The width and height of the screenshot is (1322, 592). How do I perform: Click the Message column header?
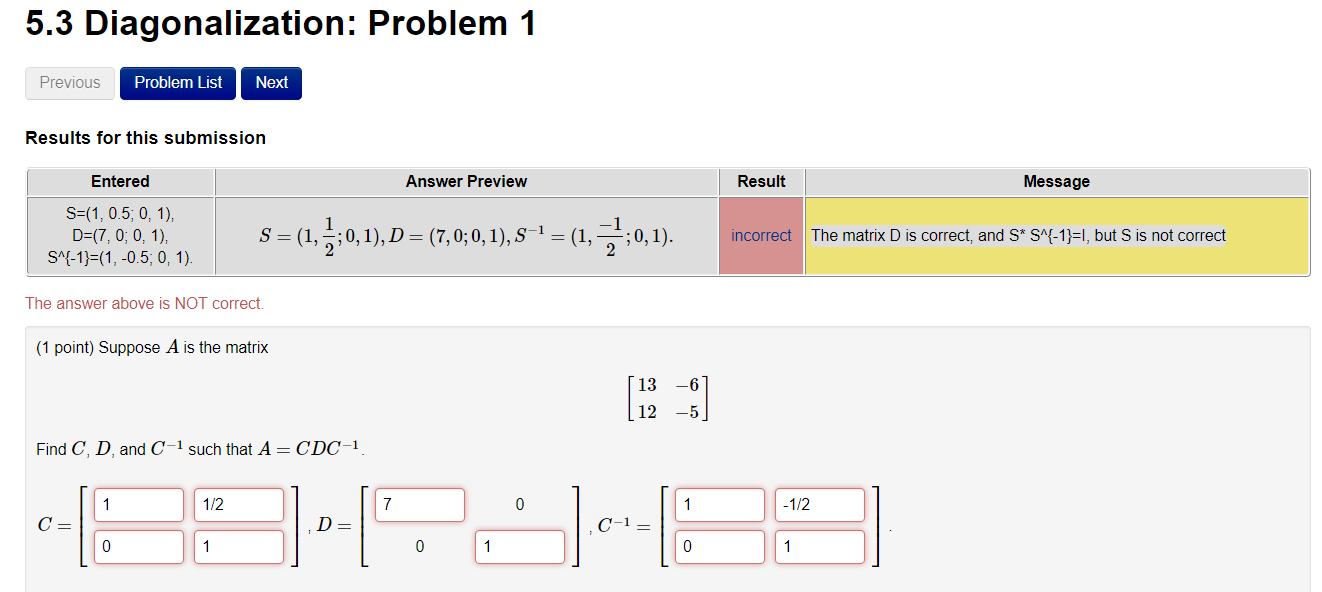tap(1057, 182)
